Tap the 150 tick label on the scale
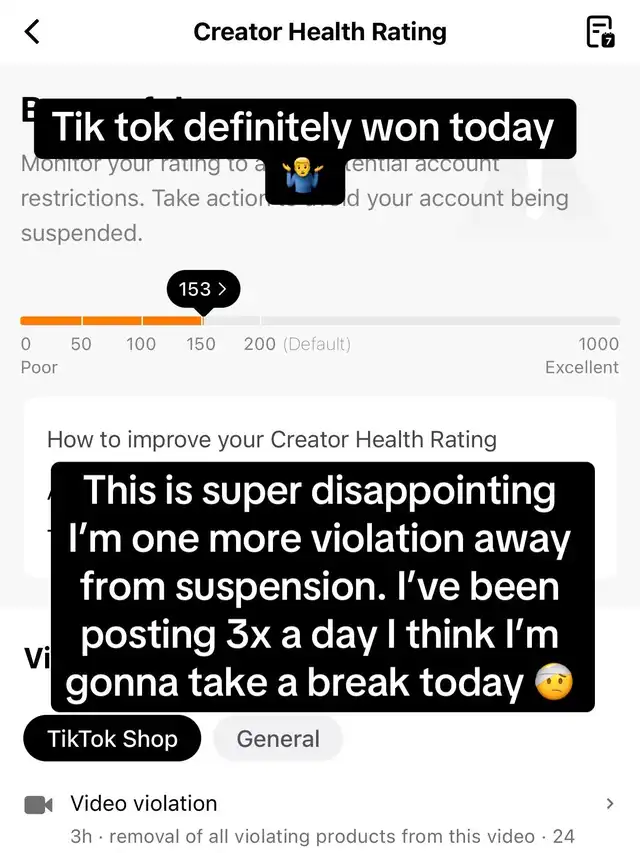The height and width of the screenshot is (853, 640). pyautogui.click(x=201, y=344)
